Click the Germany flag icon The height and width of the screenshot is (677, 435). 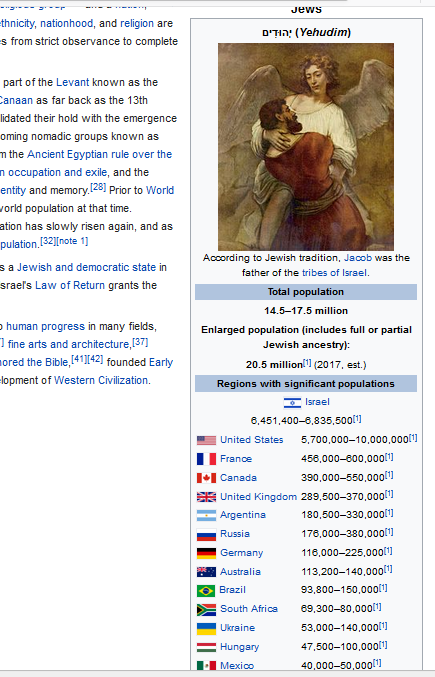pos(206,554)
